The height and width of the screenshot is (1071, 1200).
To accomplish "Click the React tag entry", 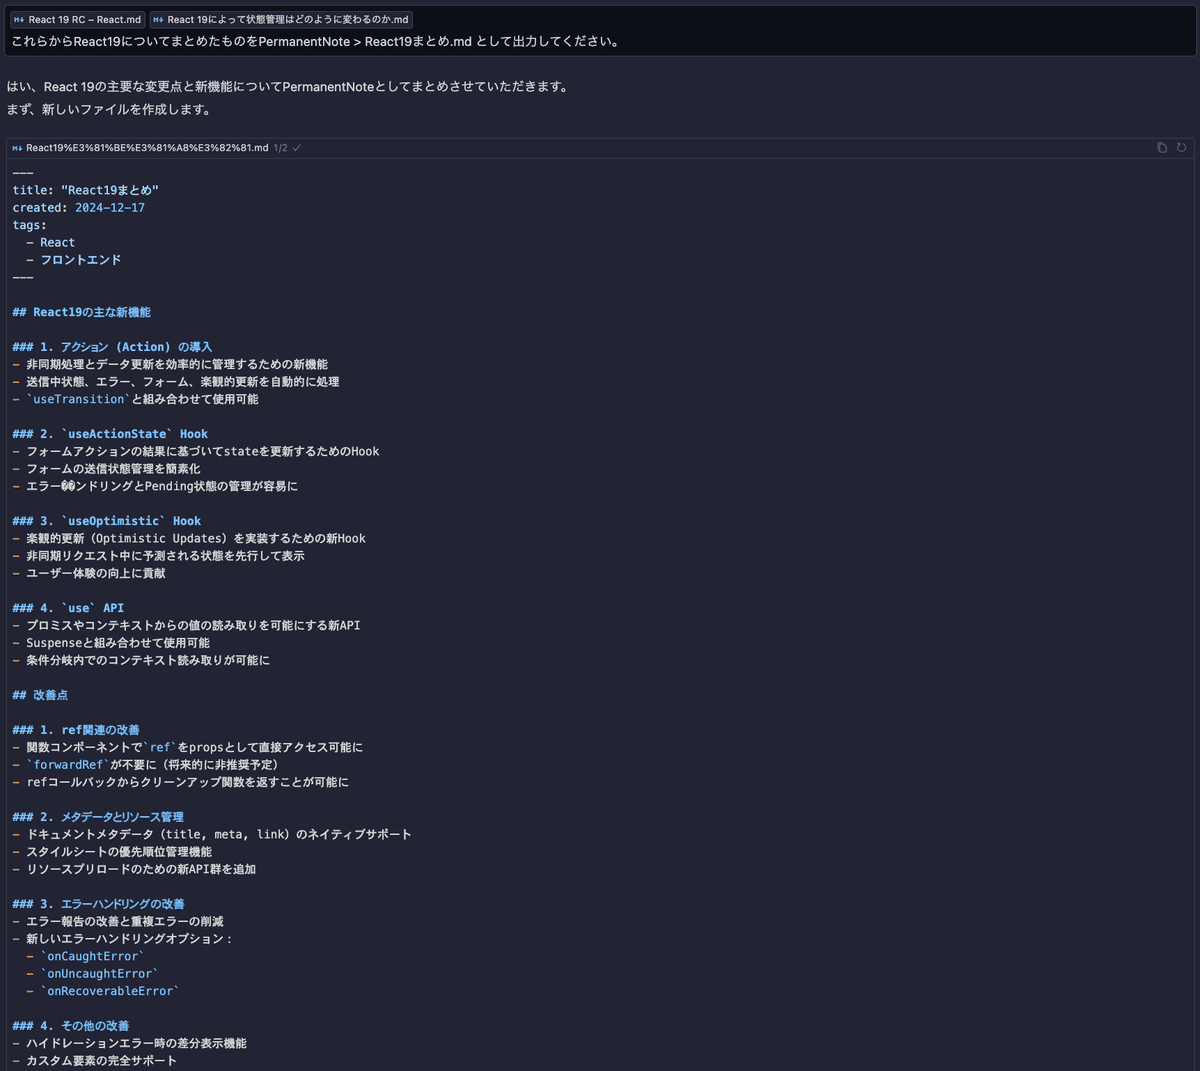I will [x=57, y=242].
